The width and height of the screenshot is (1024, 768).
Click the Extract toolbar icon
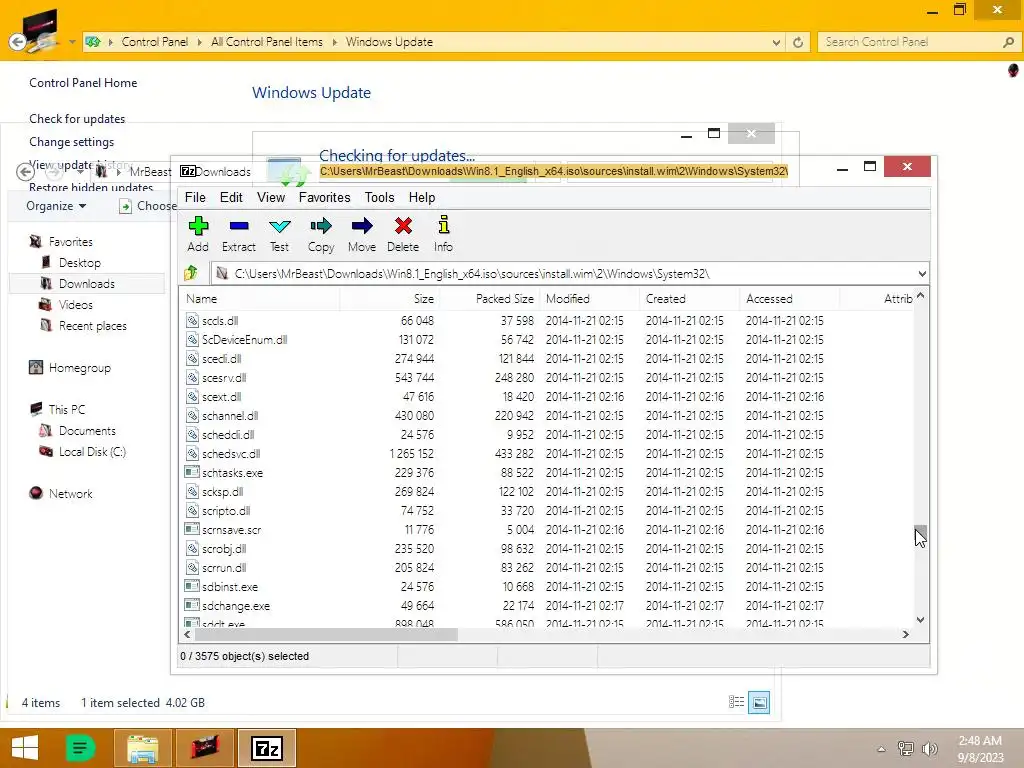pos(239,226)
